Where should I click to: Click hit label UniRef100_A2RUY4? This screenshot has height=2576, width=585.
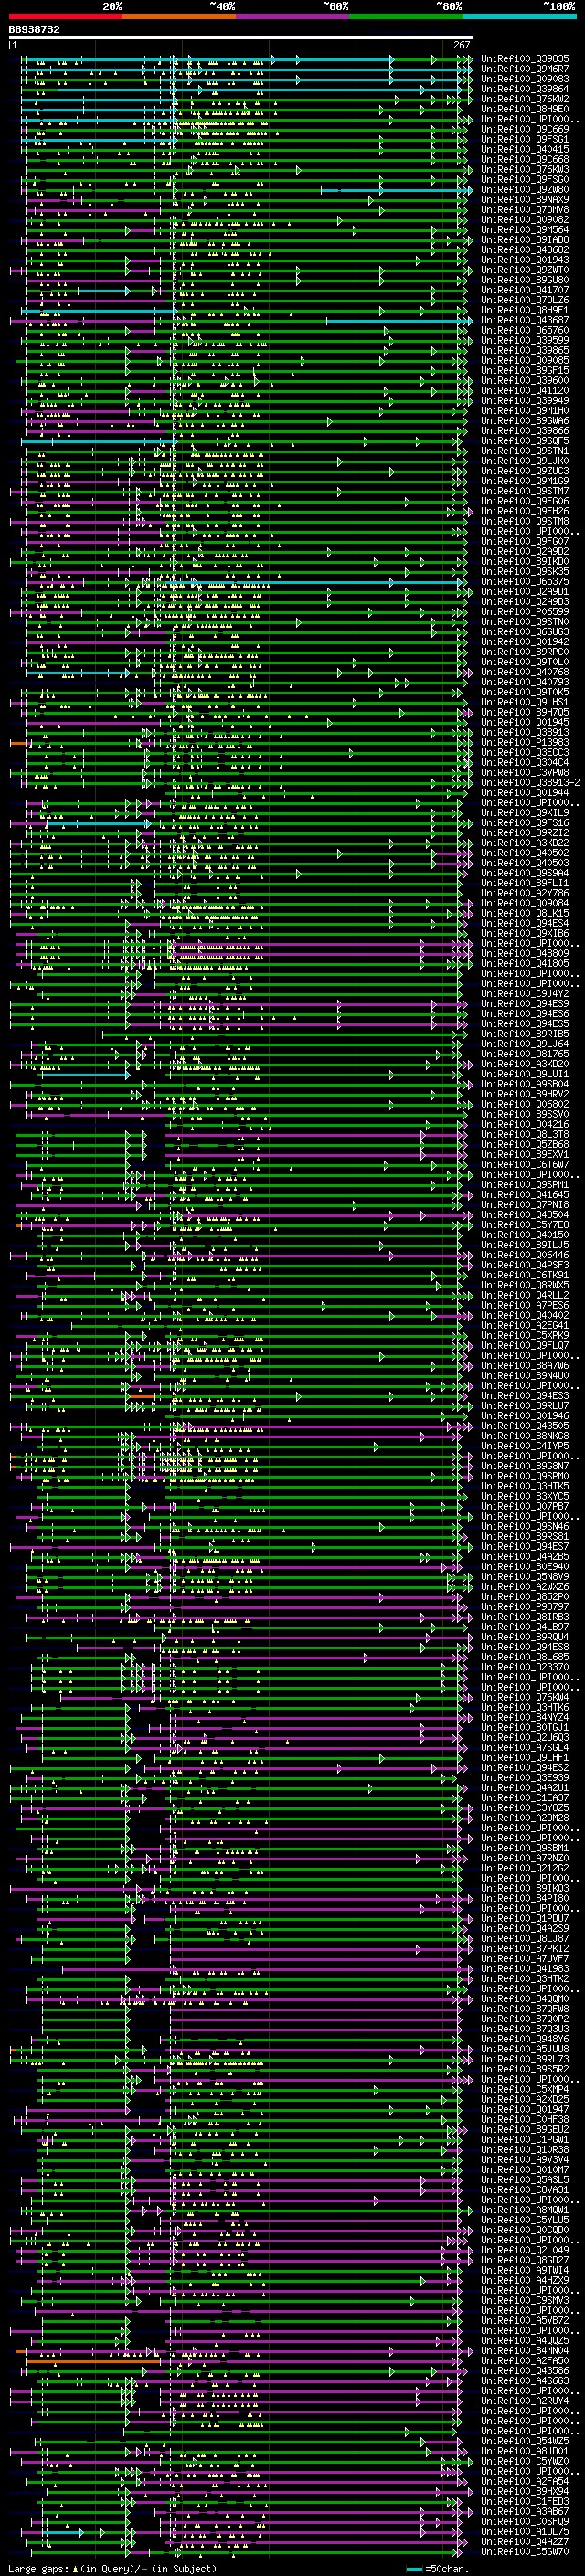pos(525,2401)
